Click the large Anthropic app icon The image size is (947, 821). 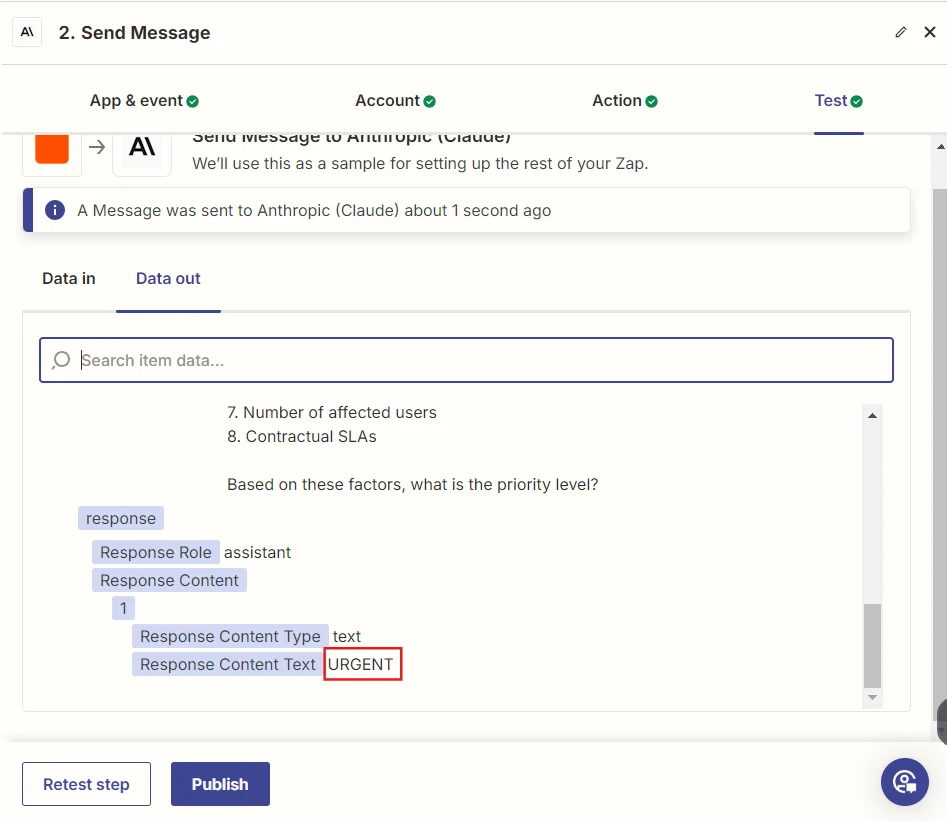tap(142, 147)
